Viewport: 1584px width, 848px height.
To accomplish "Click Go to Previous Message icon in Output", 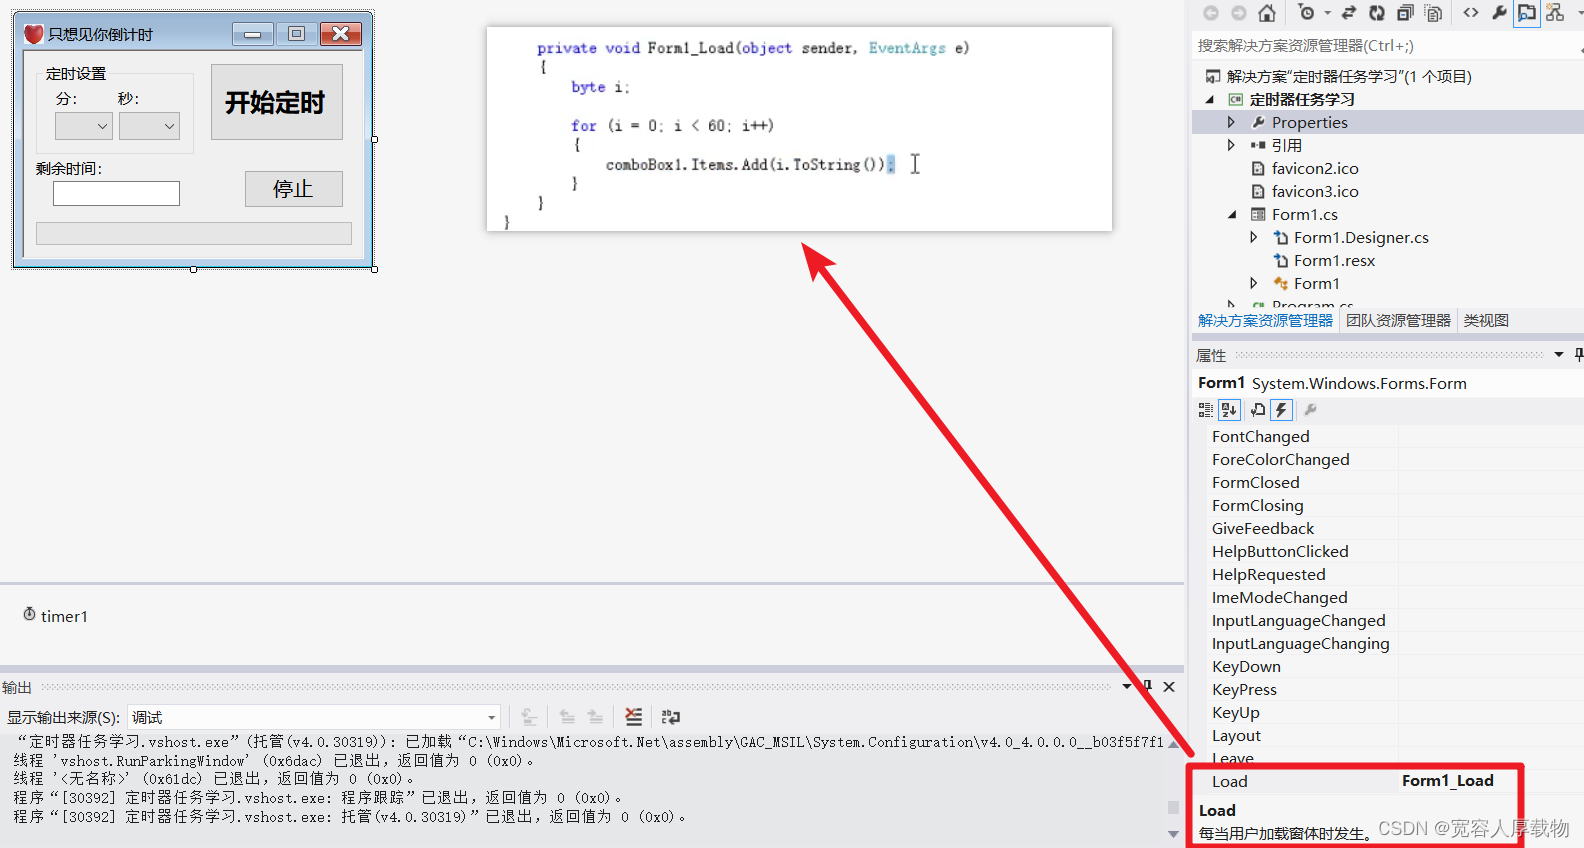I will 567,717.
